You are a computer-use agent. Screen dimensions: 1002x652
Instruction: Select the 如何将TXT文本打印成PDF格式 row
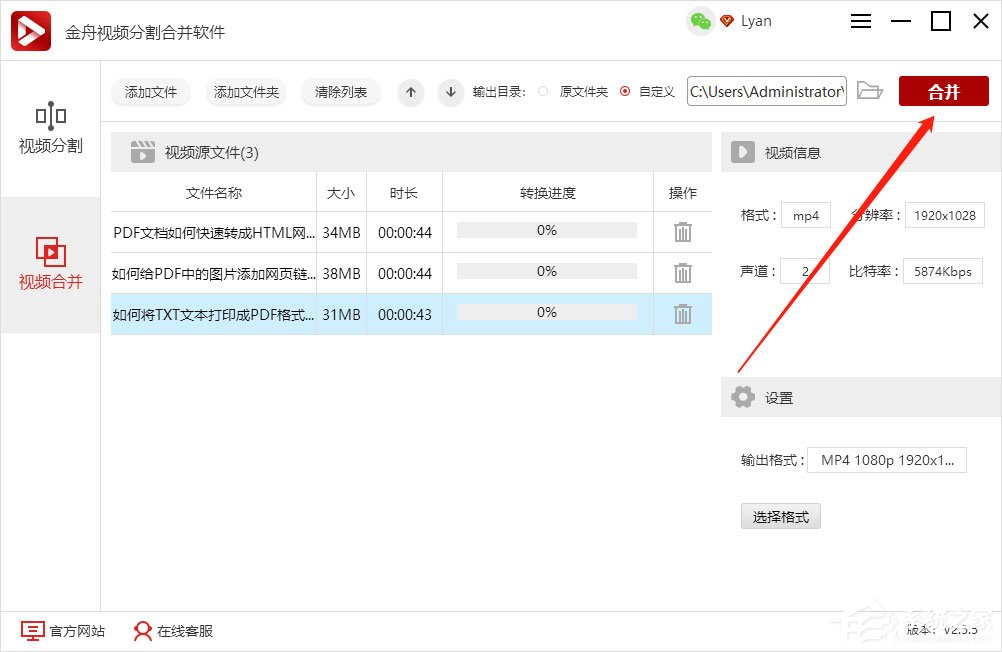point(214,314)
